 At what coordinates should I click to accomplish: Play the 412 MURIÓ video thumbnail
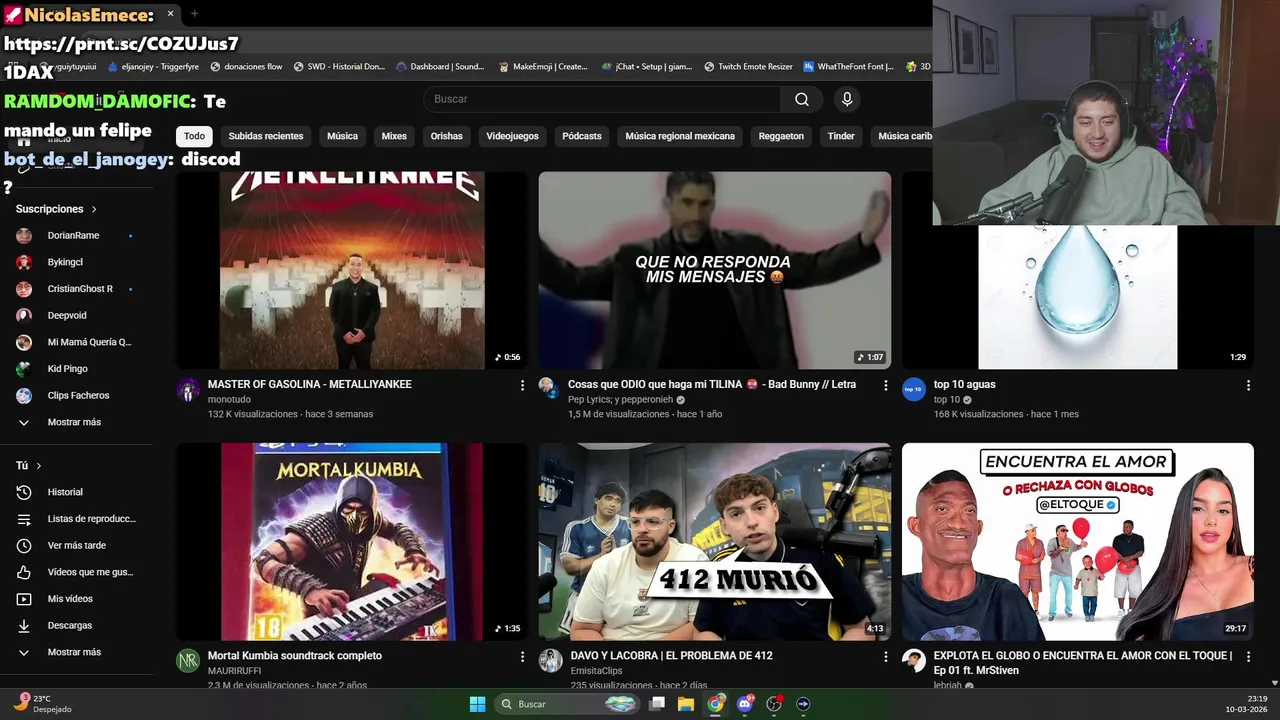point(715,541)
